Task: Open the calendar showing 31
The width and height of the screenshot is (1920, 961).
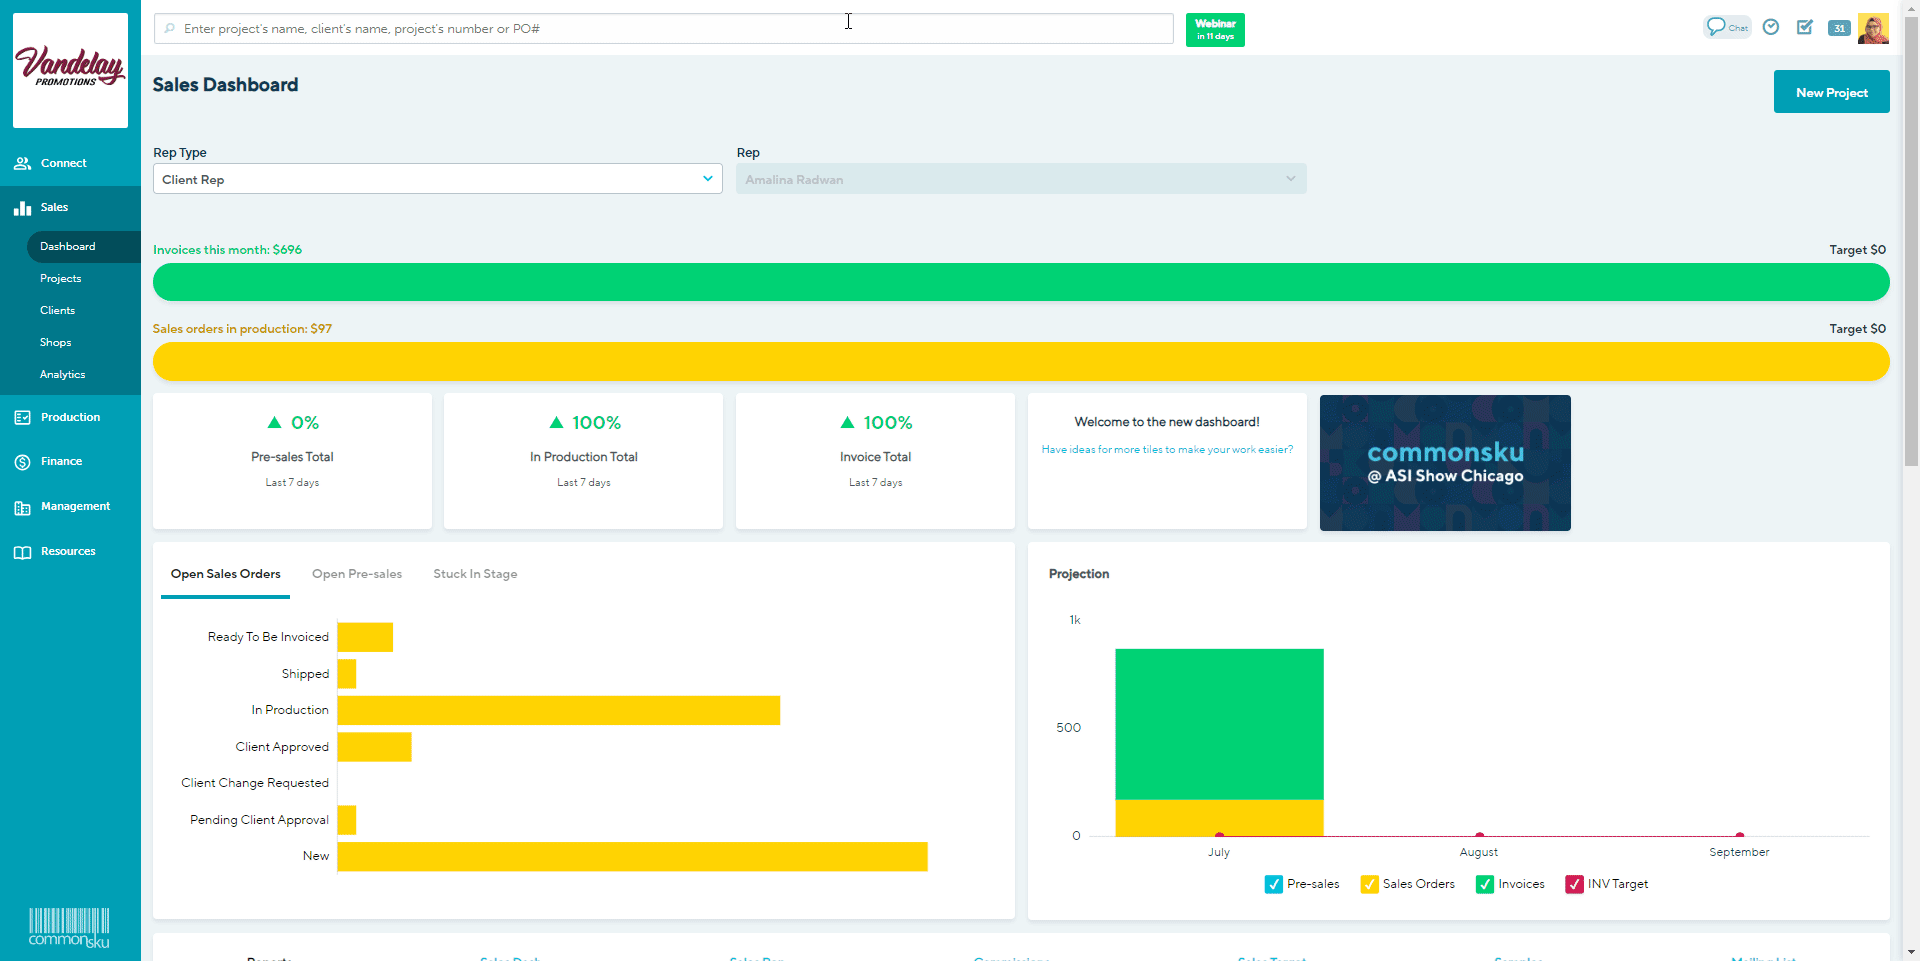Action: pyautogui.click(x=1839, y=28)
